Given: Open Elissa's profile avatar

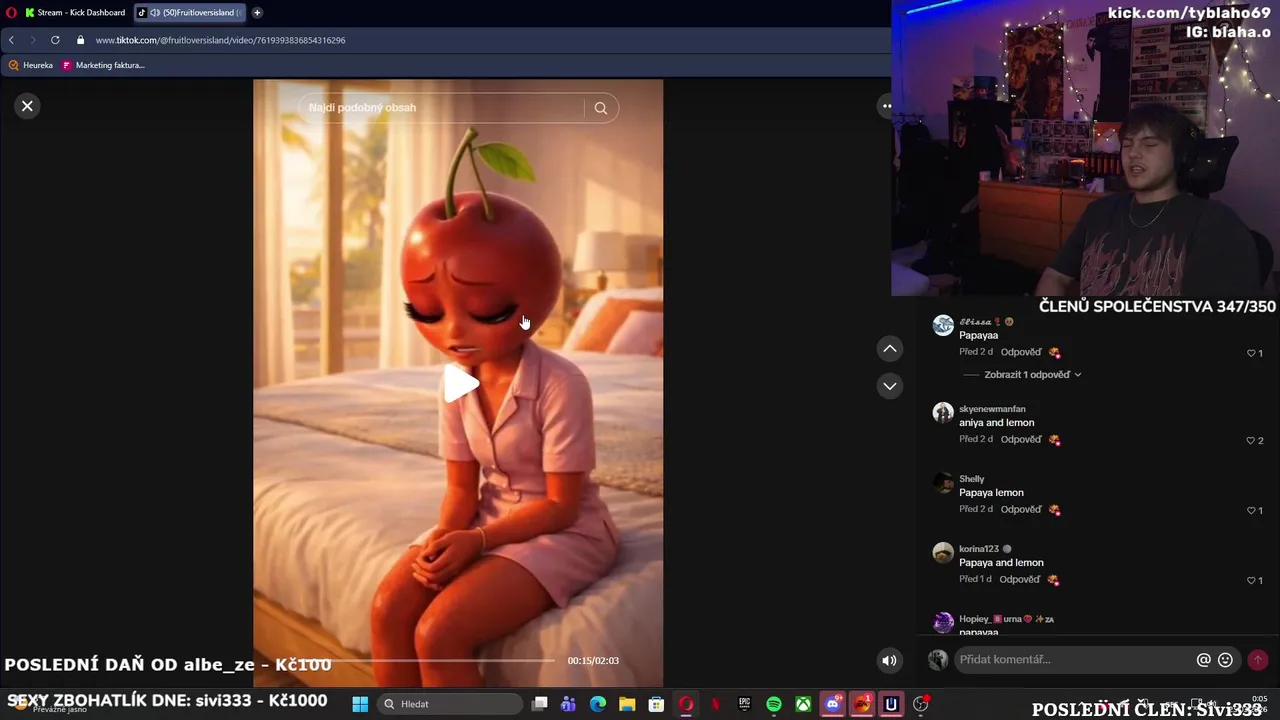Looking at the screenshot, I should coord(943,325).
